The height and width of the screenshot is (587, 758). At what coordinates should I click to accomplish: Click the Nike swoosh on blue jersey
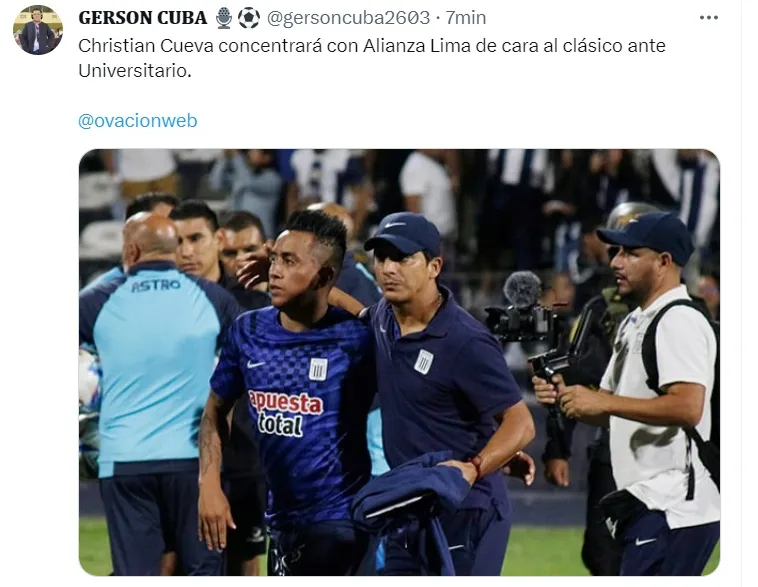[256, 364]
